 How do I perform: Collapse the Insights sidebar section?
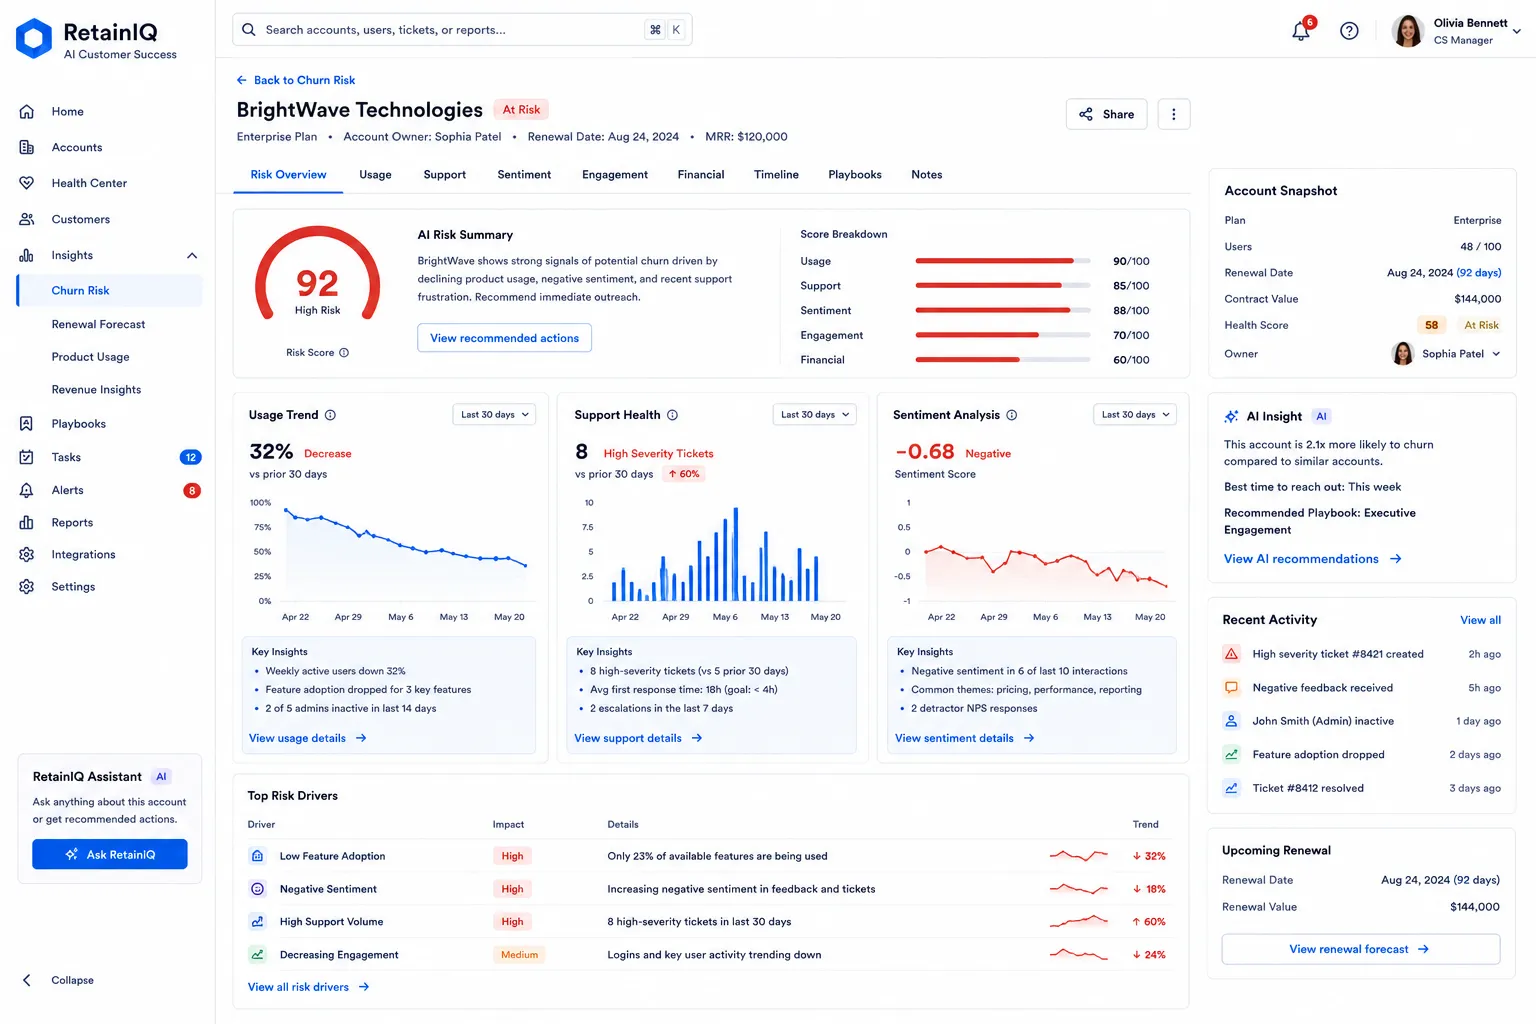[192, 256]
